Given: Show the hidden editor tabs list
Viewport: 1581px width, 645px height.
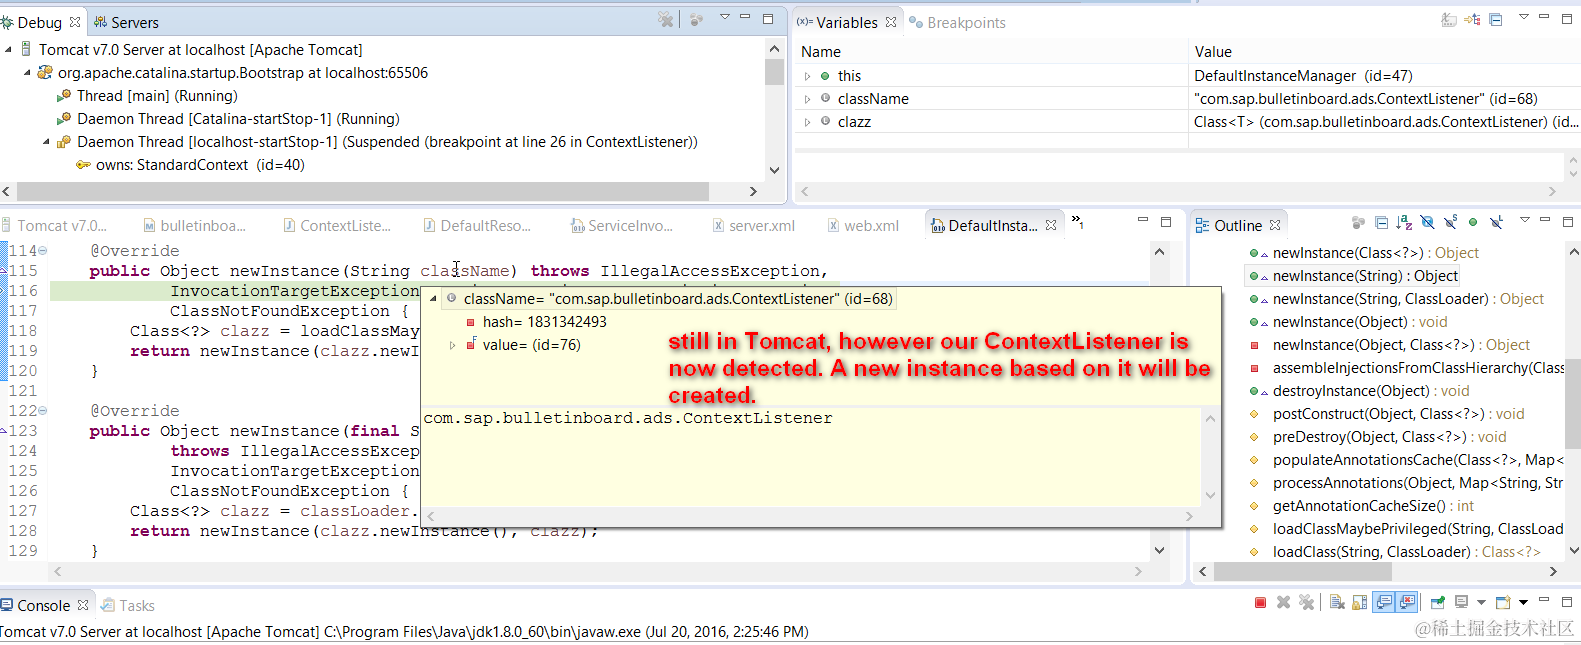Looking at the screenshot, I should pyautogui.click(x=1077, y=222).
